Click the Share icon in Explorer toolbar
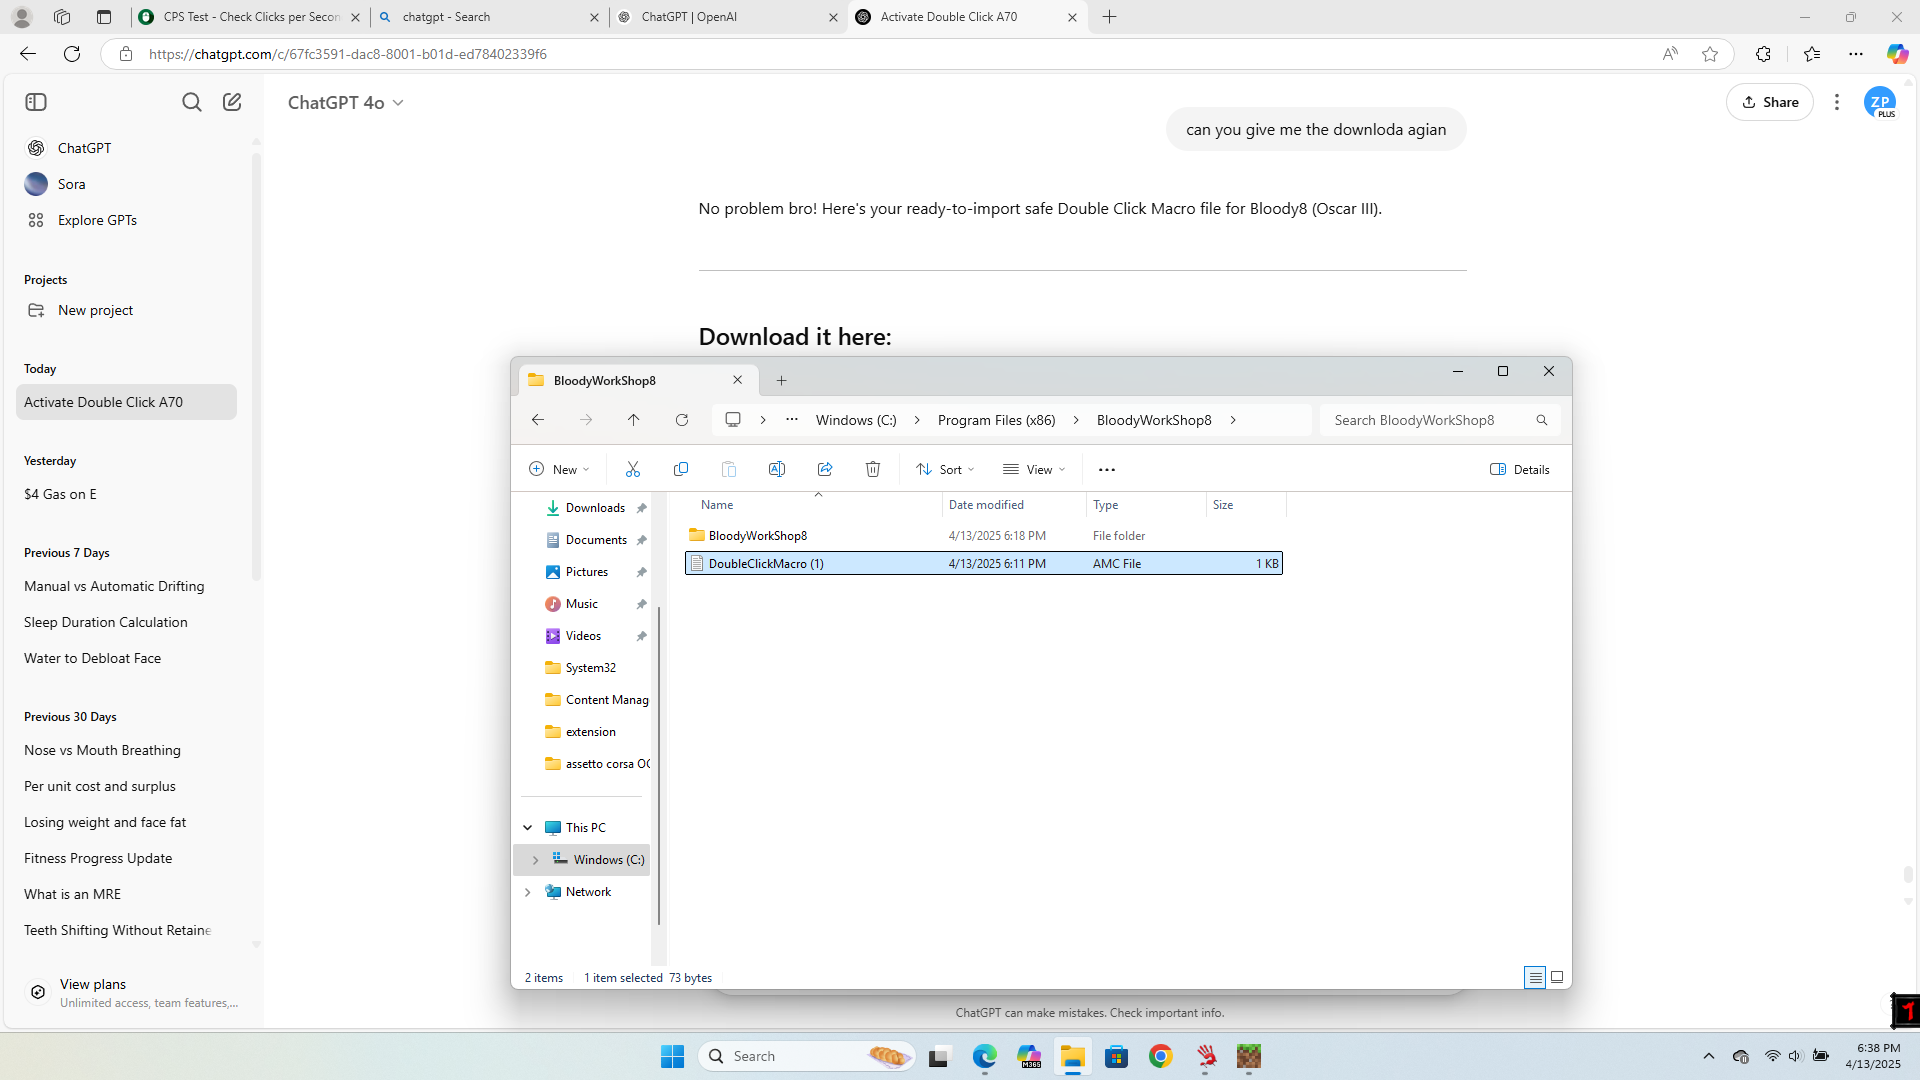 825,469
